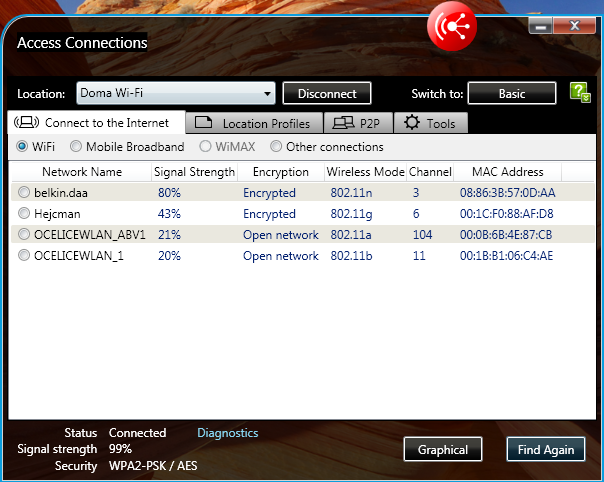Open help via green question mark icon

coord(580,92)
